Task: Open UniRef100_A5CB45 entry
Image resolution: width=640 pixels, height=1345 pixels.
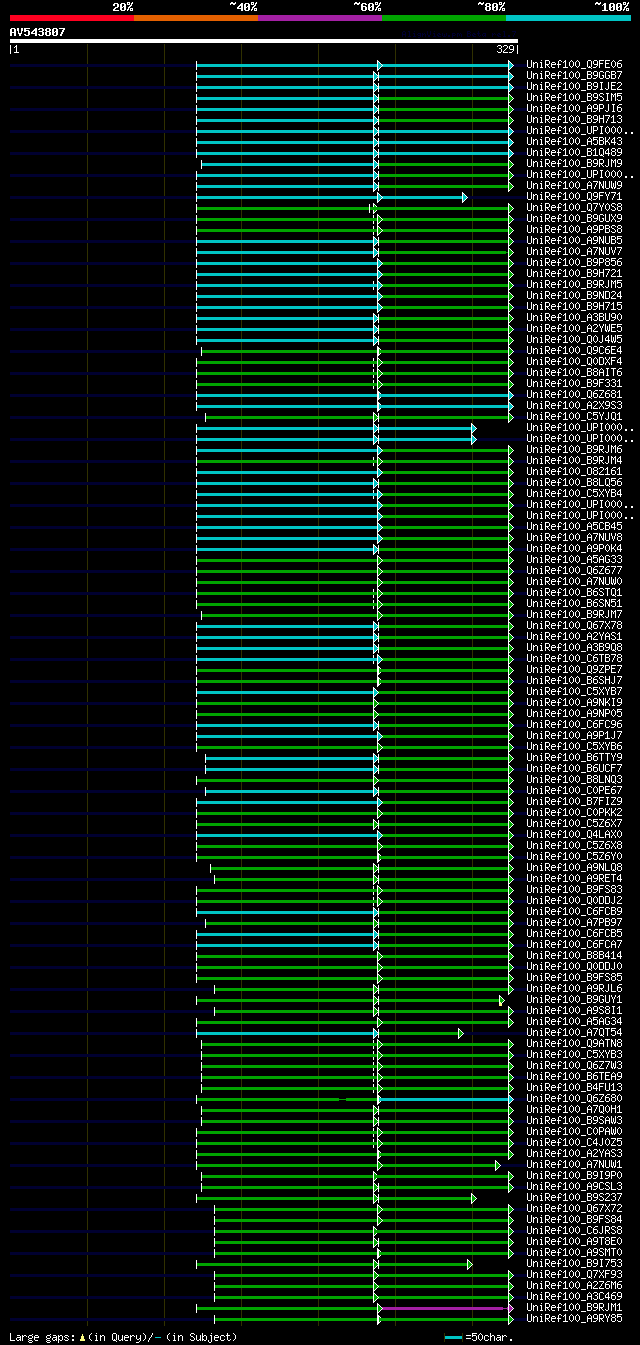Action: tap(574, 526)
